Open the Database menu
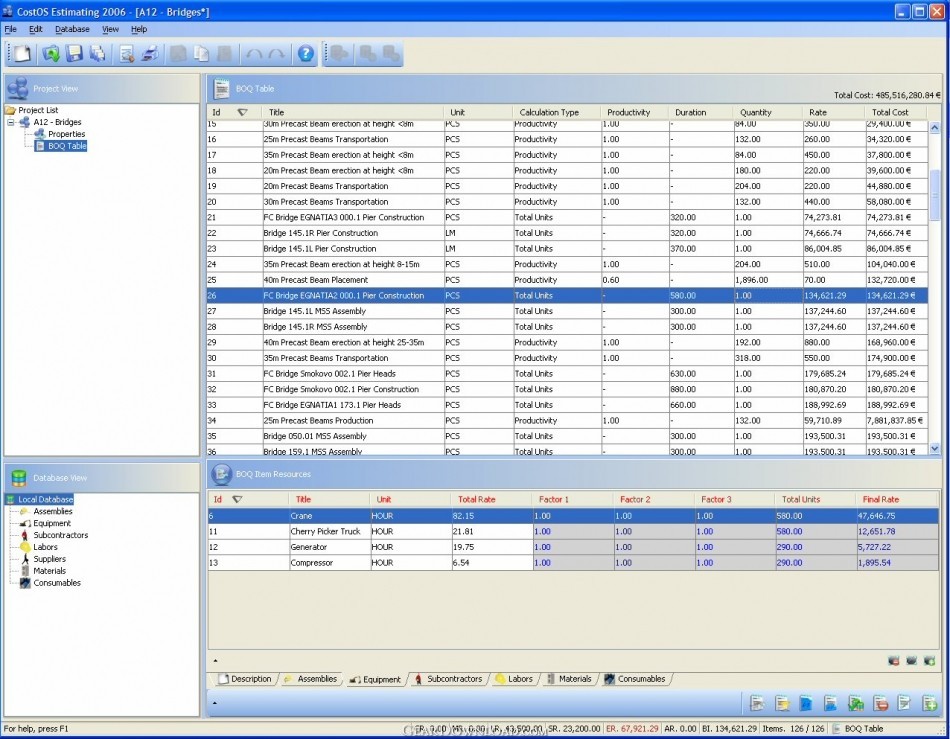This screenshot has width=950, height=739. pyautogui.click(x=72, y=29)
